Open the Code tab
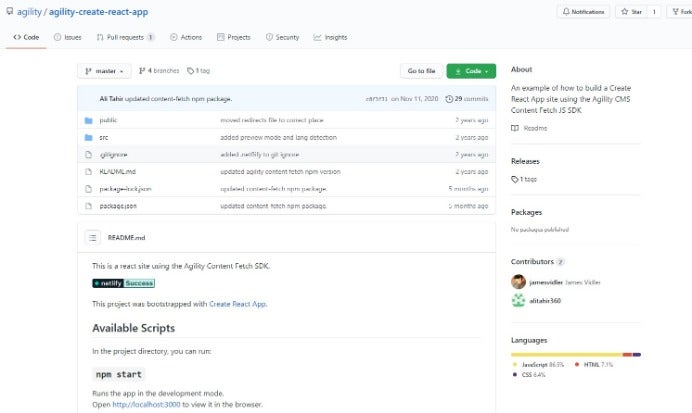This screenshot has width=692, height=413. click(x=26, y=37)
